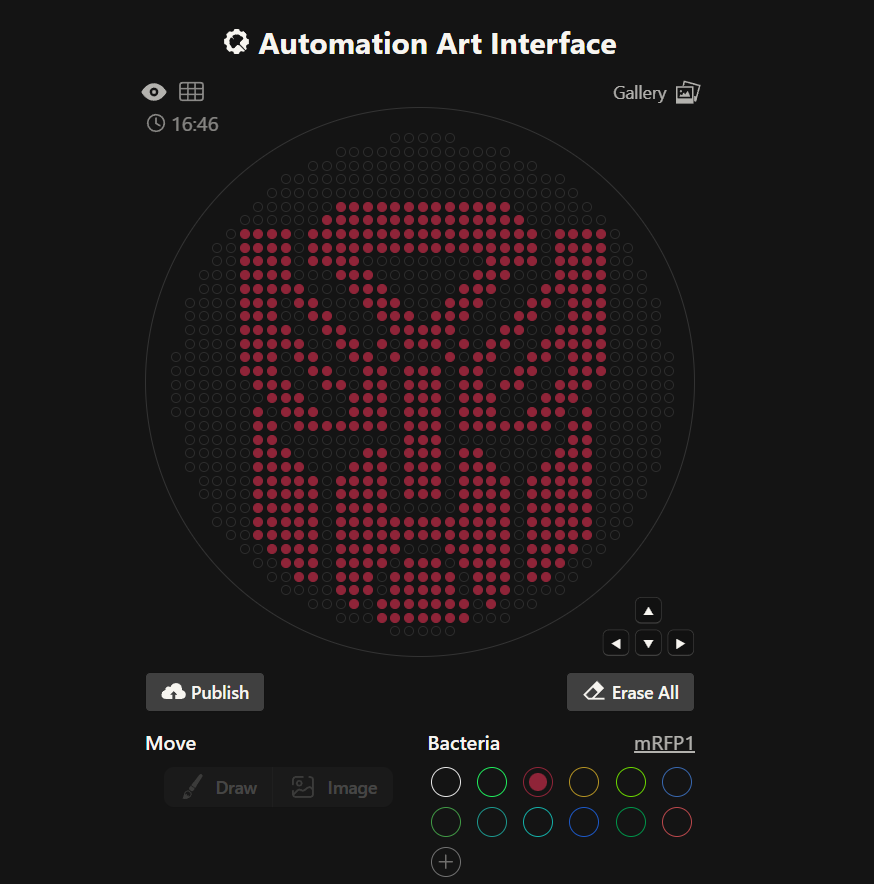Screen dimensions: 874x884
Task: Select the blue swatch in the first row
Action: [677, 782]
